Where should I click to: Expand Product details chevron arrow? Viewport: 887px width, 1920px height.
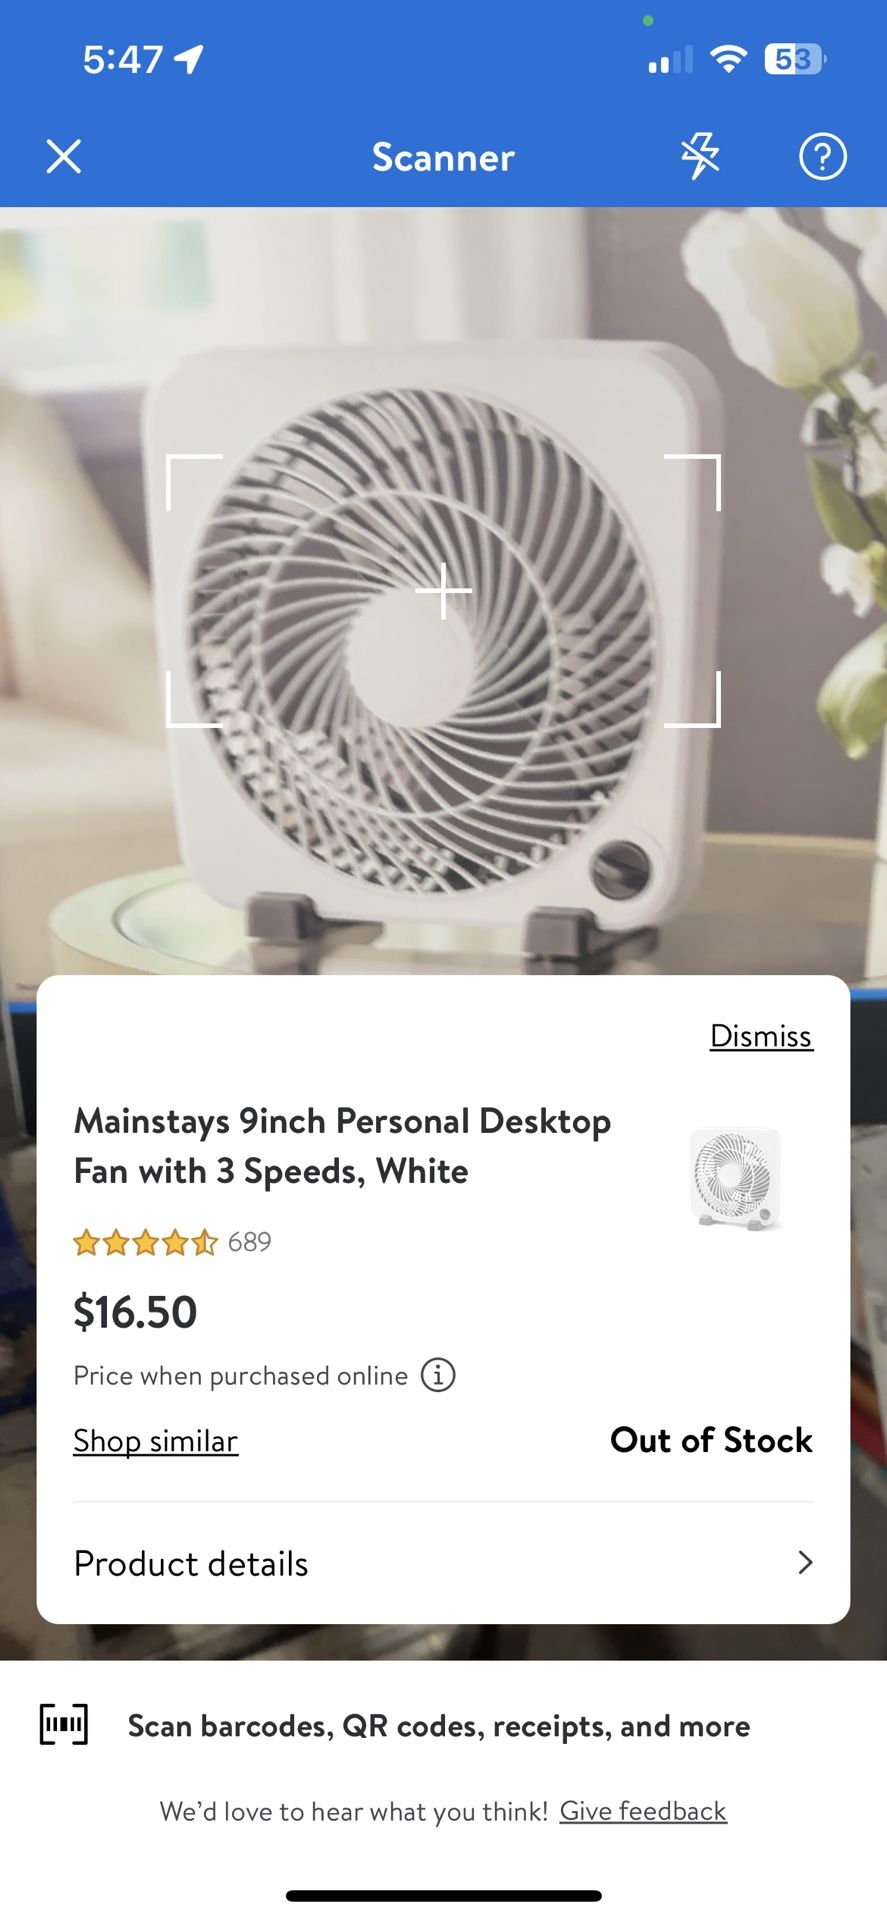[x=805, y=1562]
